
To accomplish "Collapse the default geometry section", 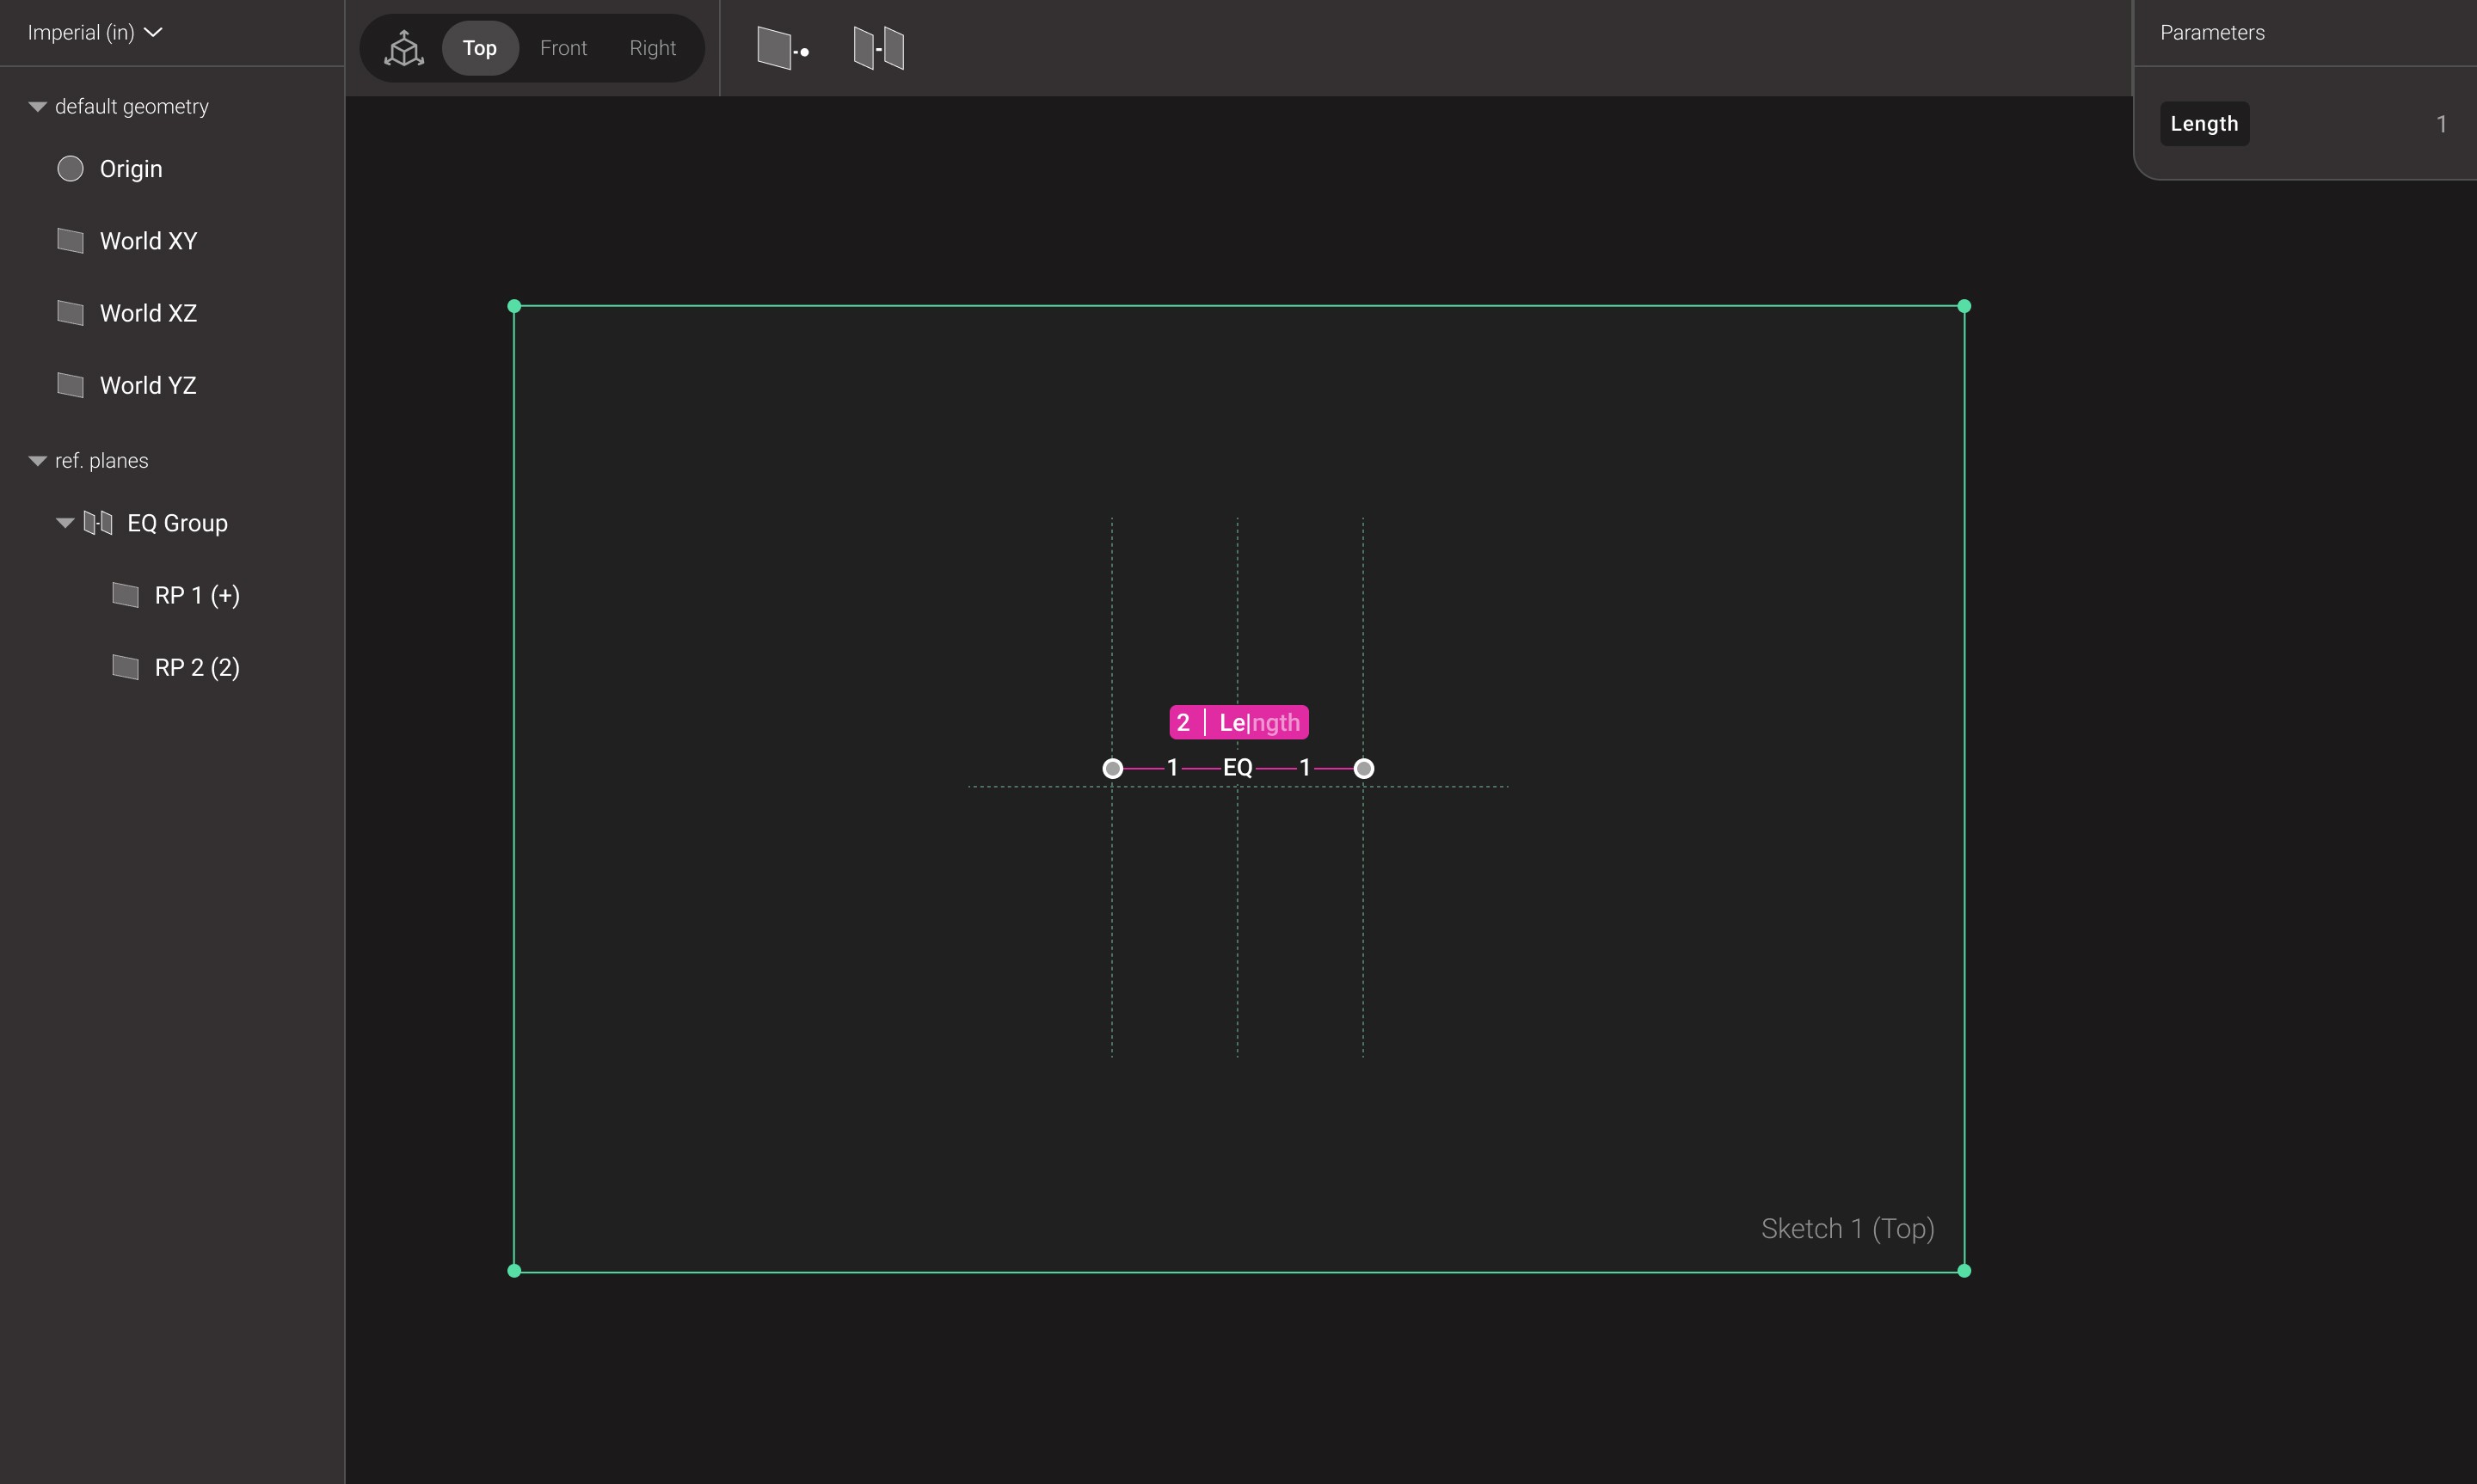I will [36, 106].
